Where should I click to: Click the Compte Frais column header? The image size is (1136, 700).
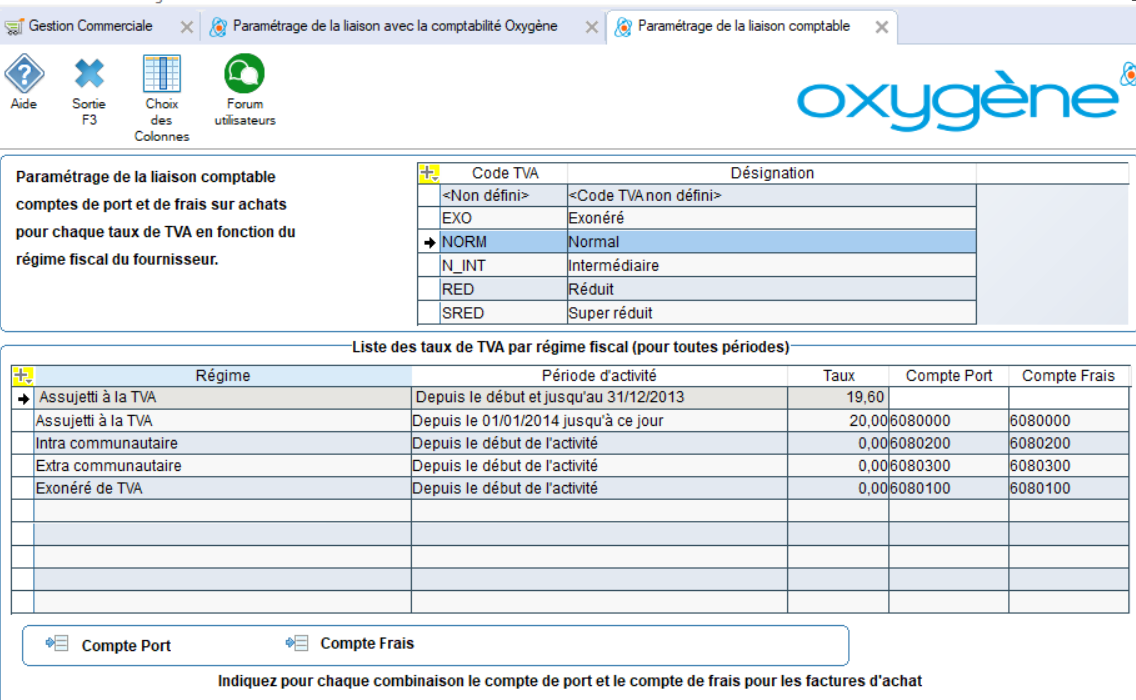[1068, 375]
